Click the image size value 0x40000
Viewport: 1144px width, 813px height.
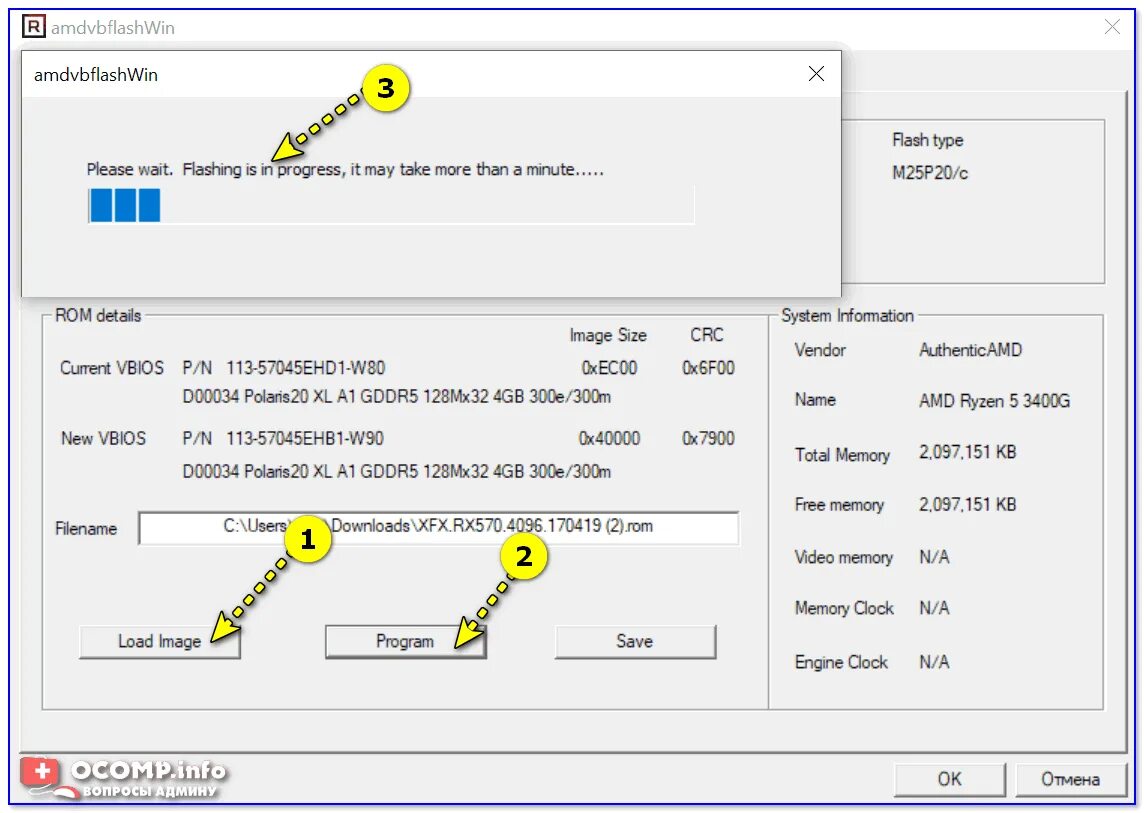[609, 439]
